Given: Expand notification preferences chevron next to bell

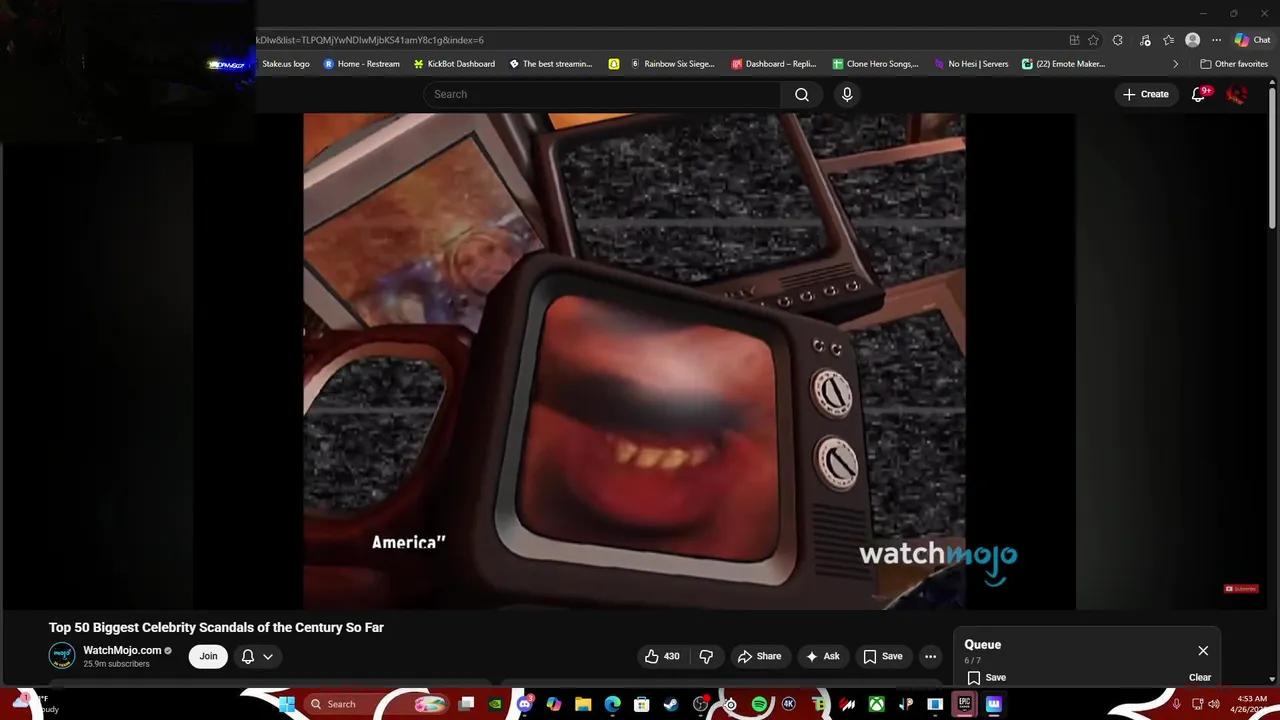Looking at the screenshot, I should click(268, 657).
